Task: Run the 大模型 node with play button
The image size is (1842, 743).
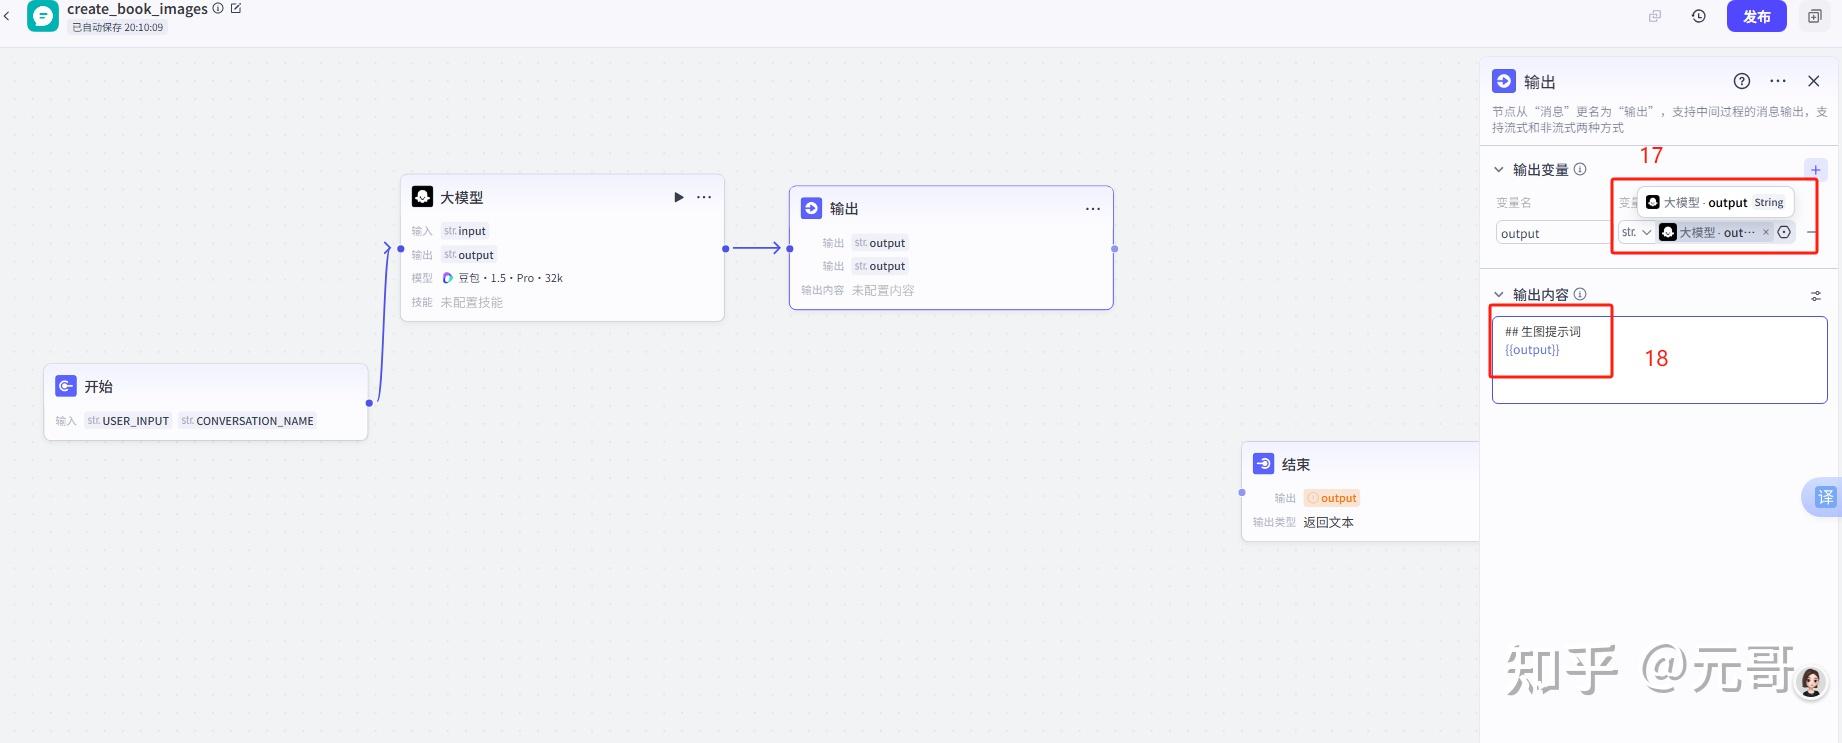Action: [x=678, y=197]
